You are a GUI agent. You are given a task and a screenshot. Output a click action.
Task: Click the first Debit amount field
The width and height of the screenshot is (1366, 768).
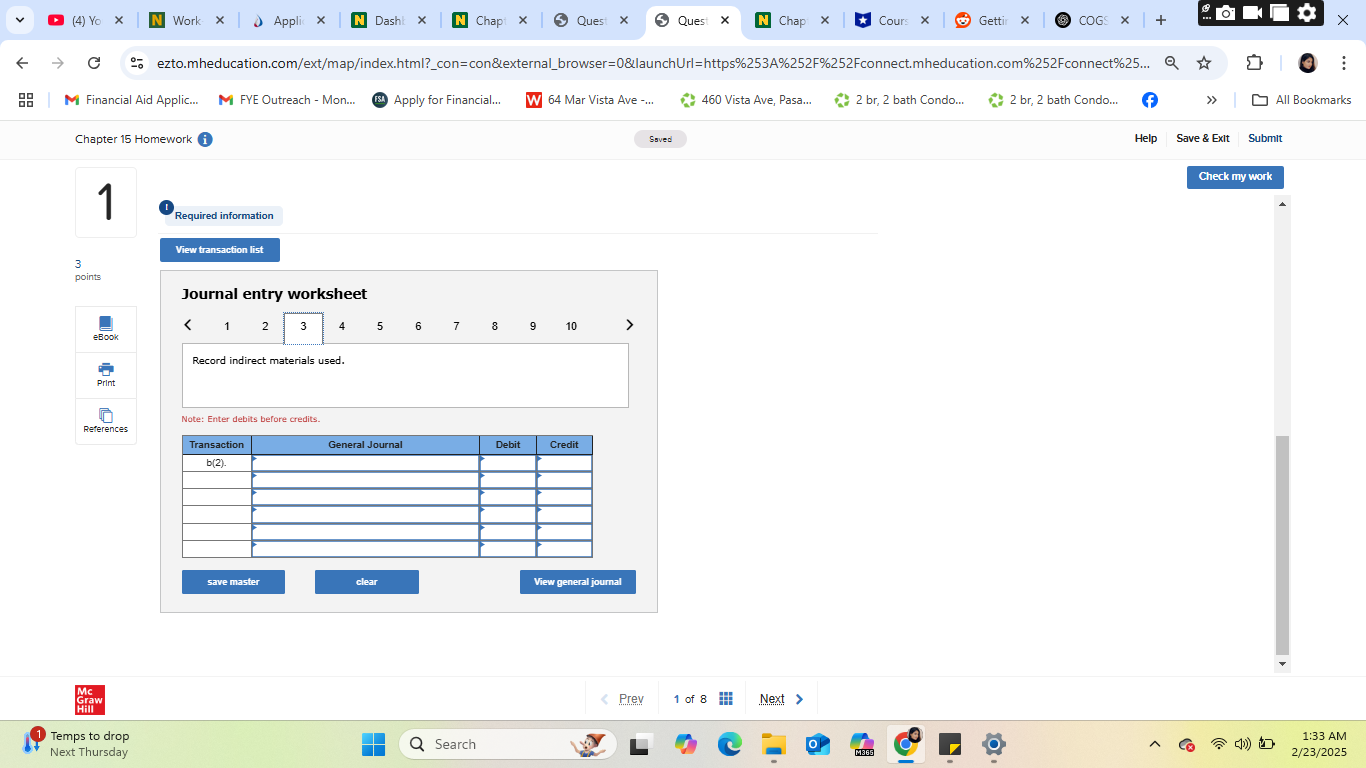[x=508, y=463]
